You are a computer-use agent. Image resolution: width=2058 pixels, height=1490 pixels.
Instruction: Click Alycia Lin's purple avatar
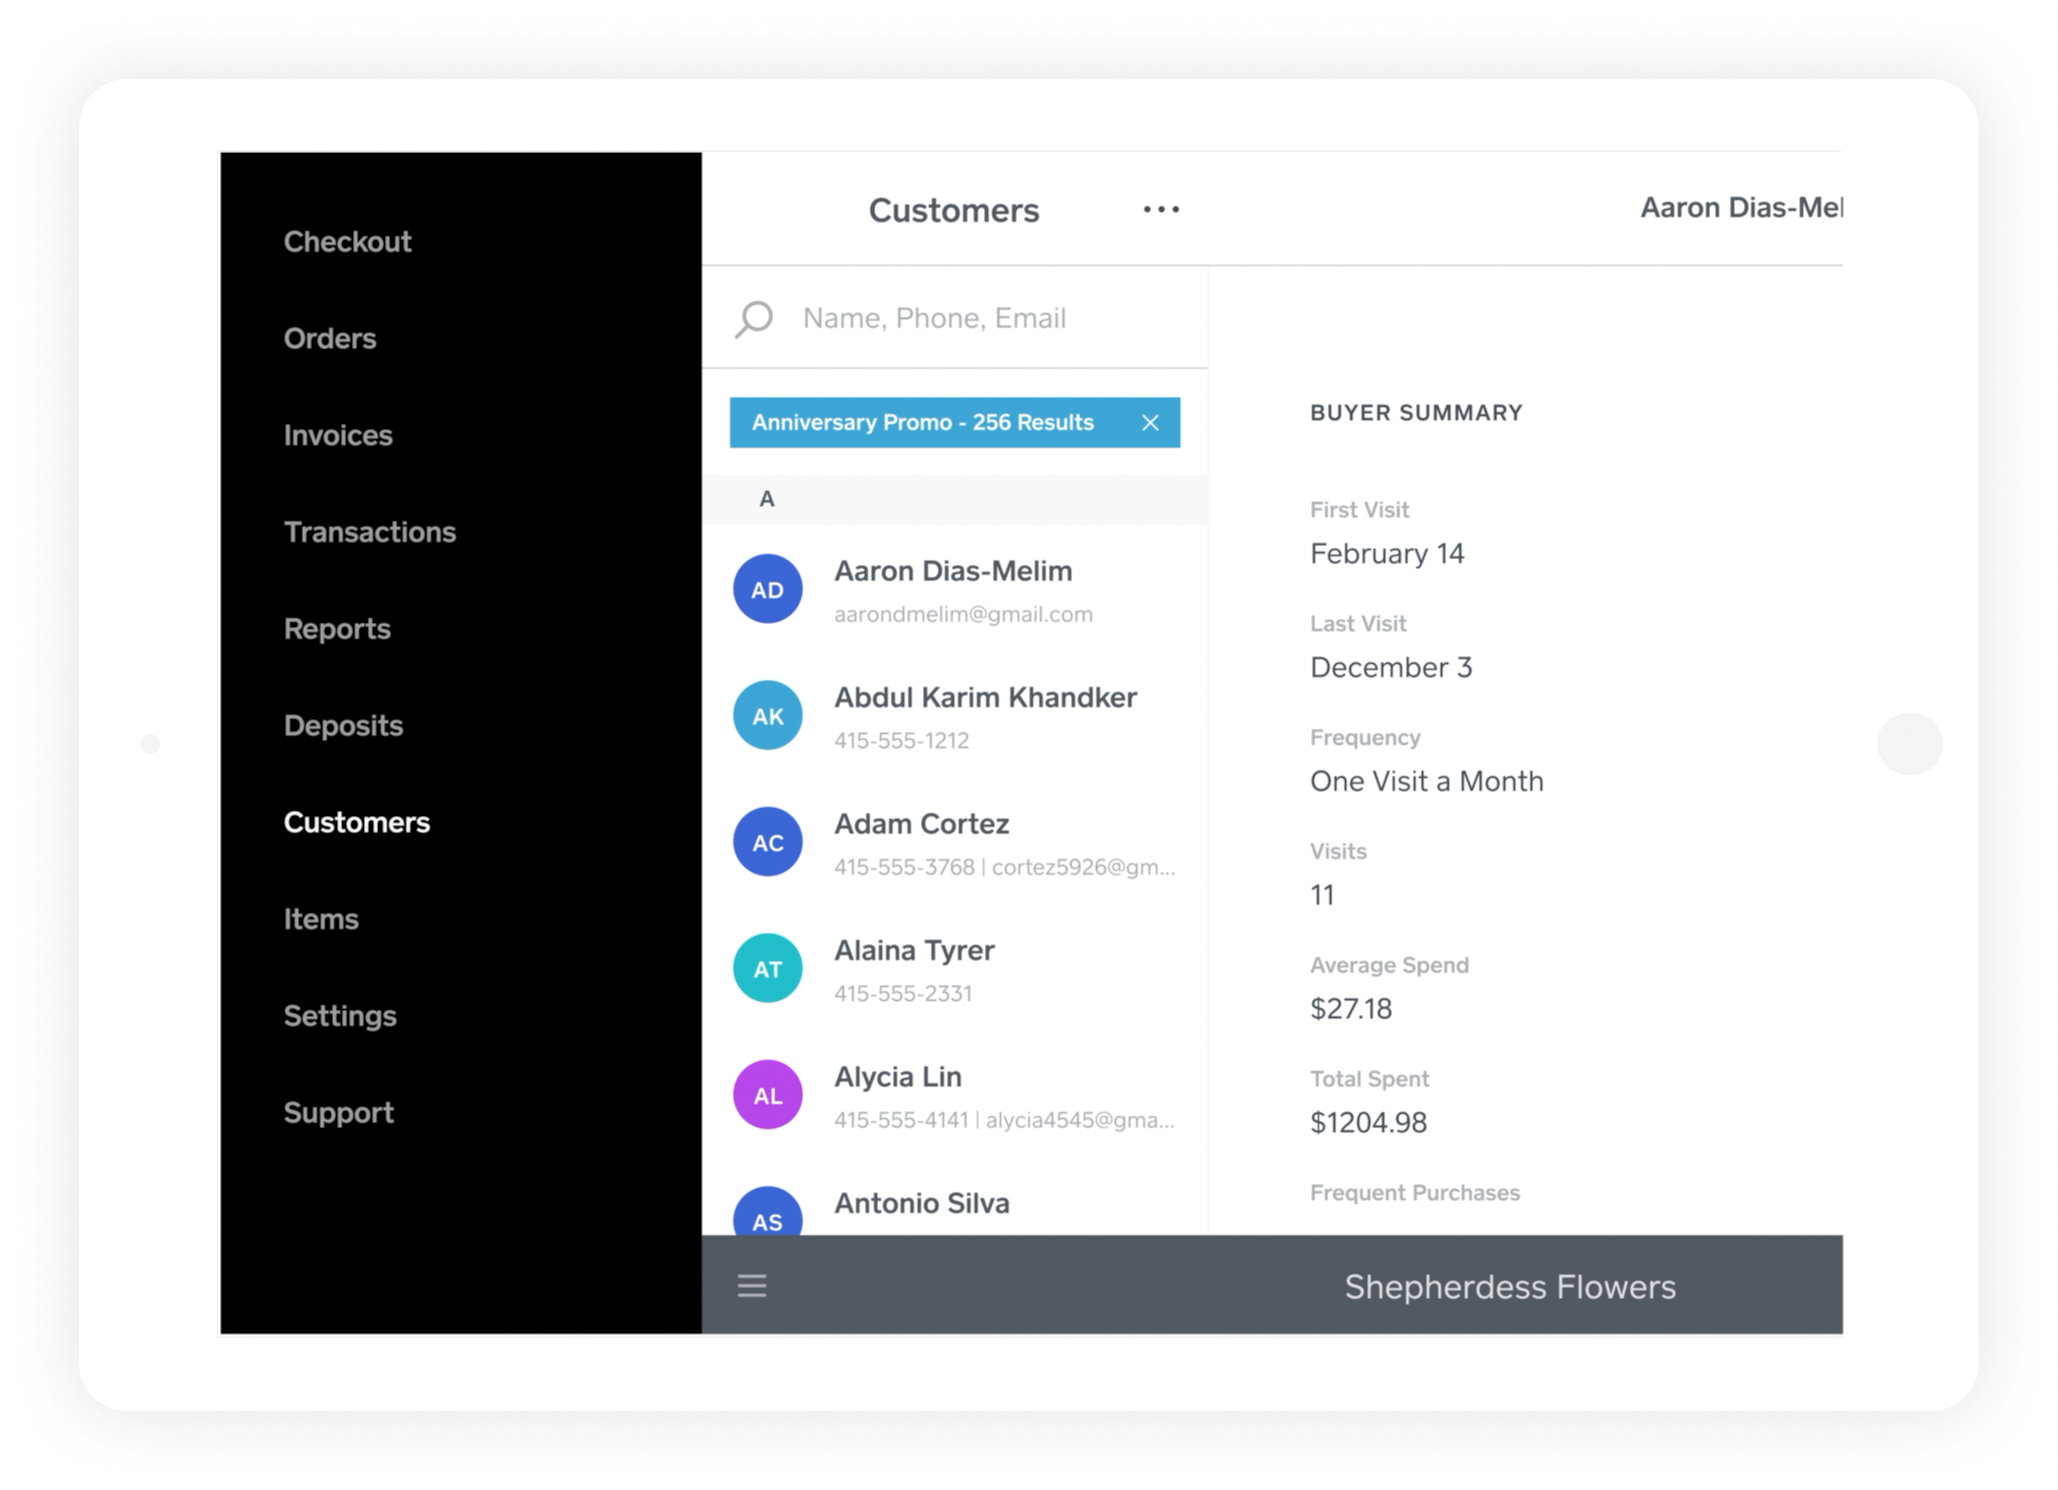click(767, 1094)
